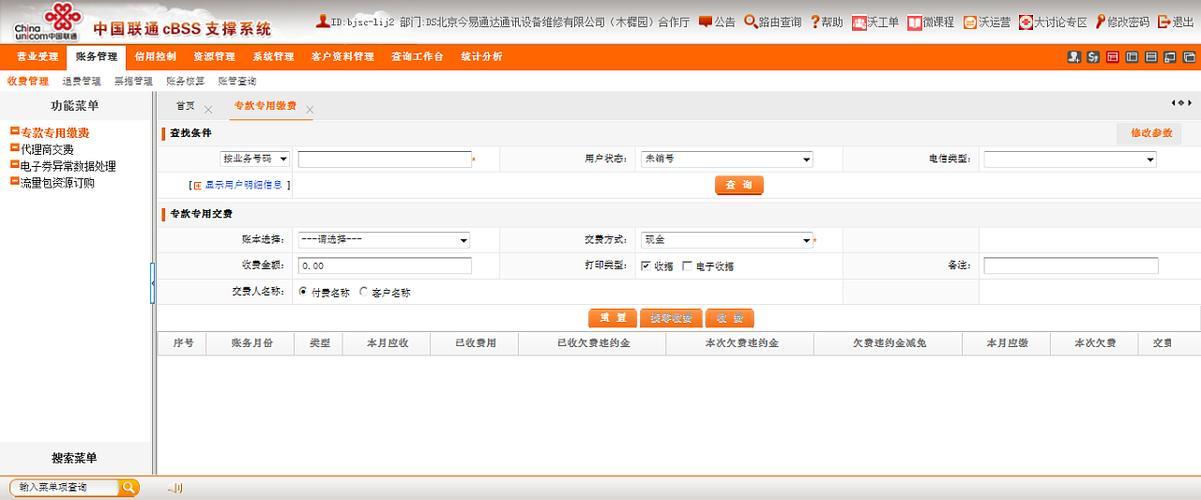Click the tab scroll arrows at top right

[1182, 103]
